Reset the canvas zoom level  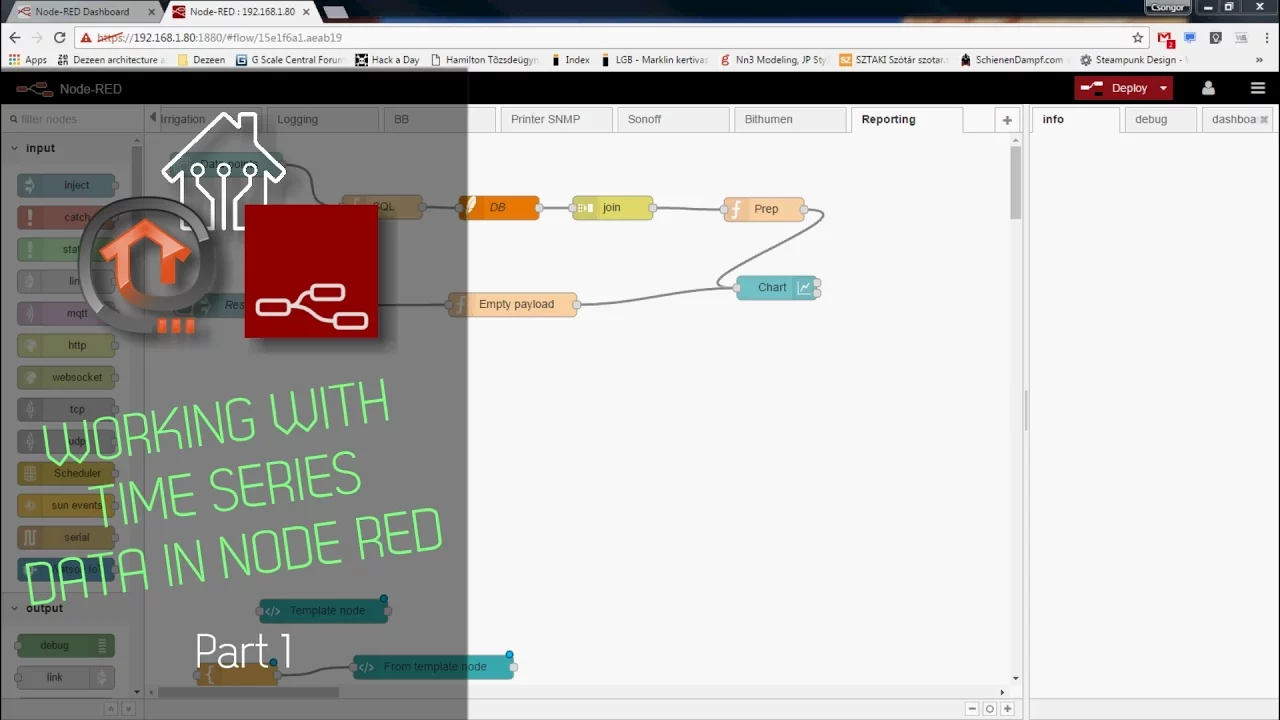click(990, 709)
